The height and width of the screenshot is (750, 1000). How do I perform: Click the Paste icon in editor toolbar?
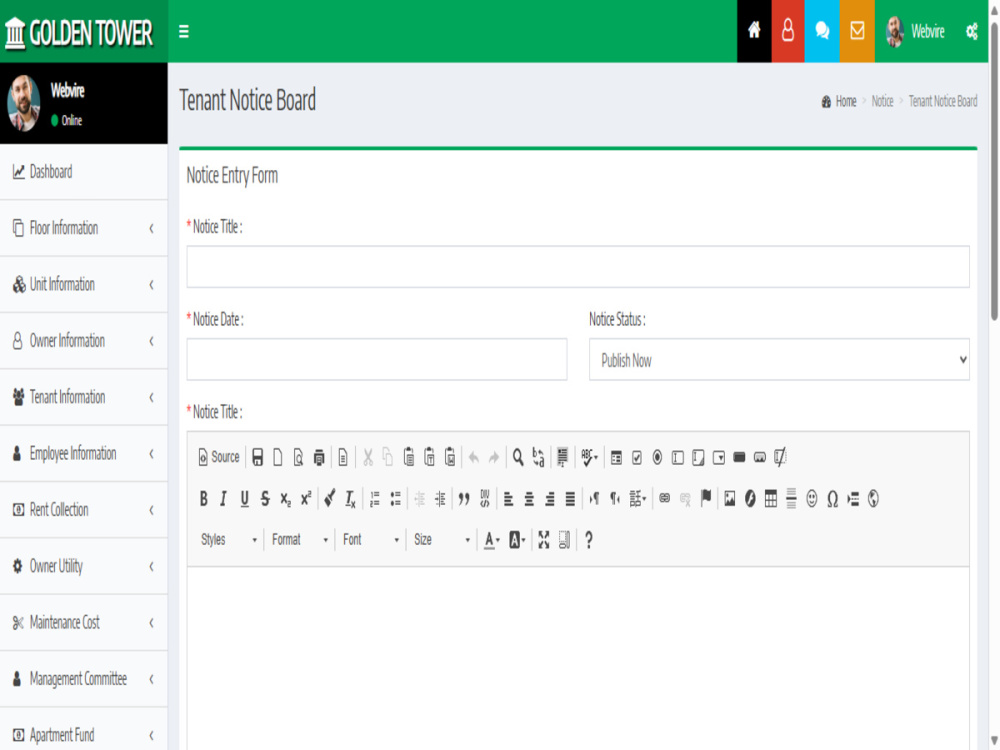409,457
